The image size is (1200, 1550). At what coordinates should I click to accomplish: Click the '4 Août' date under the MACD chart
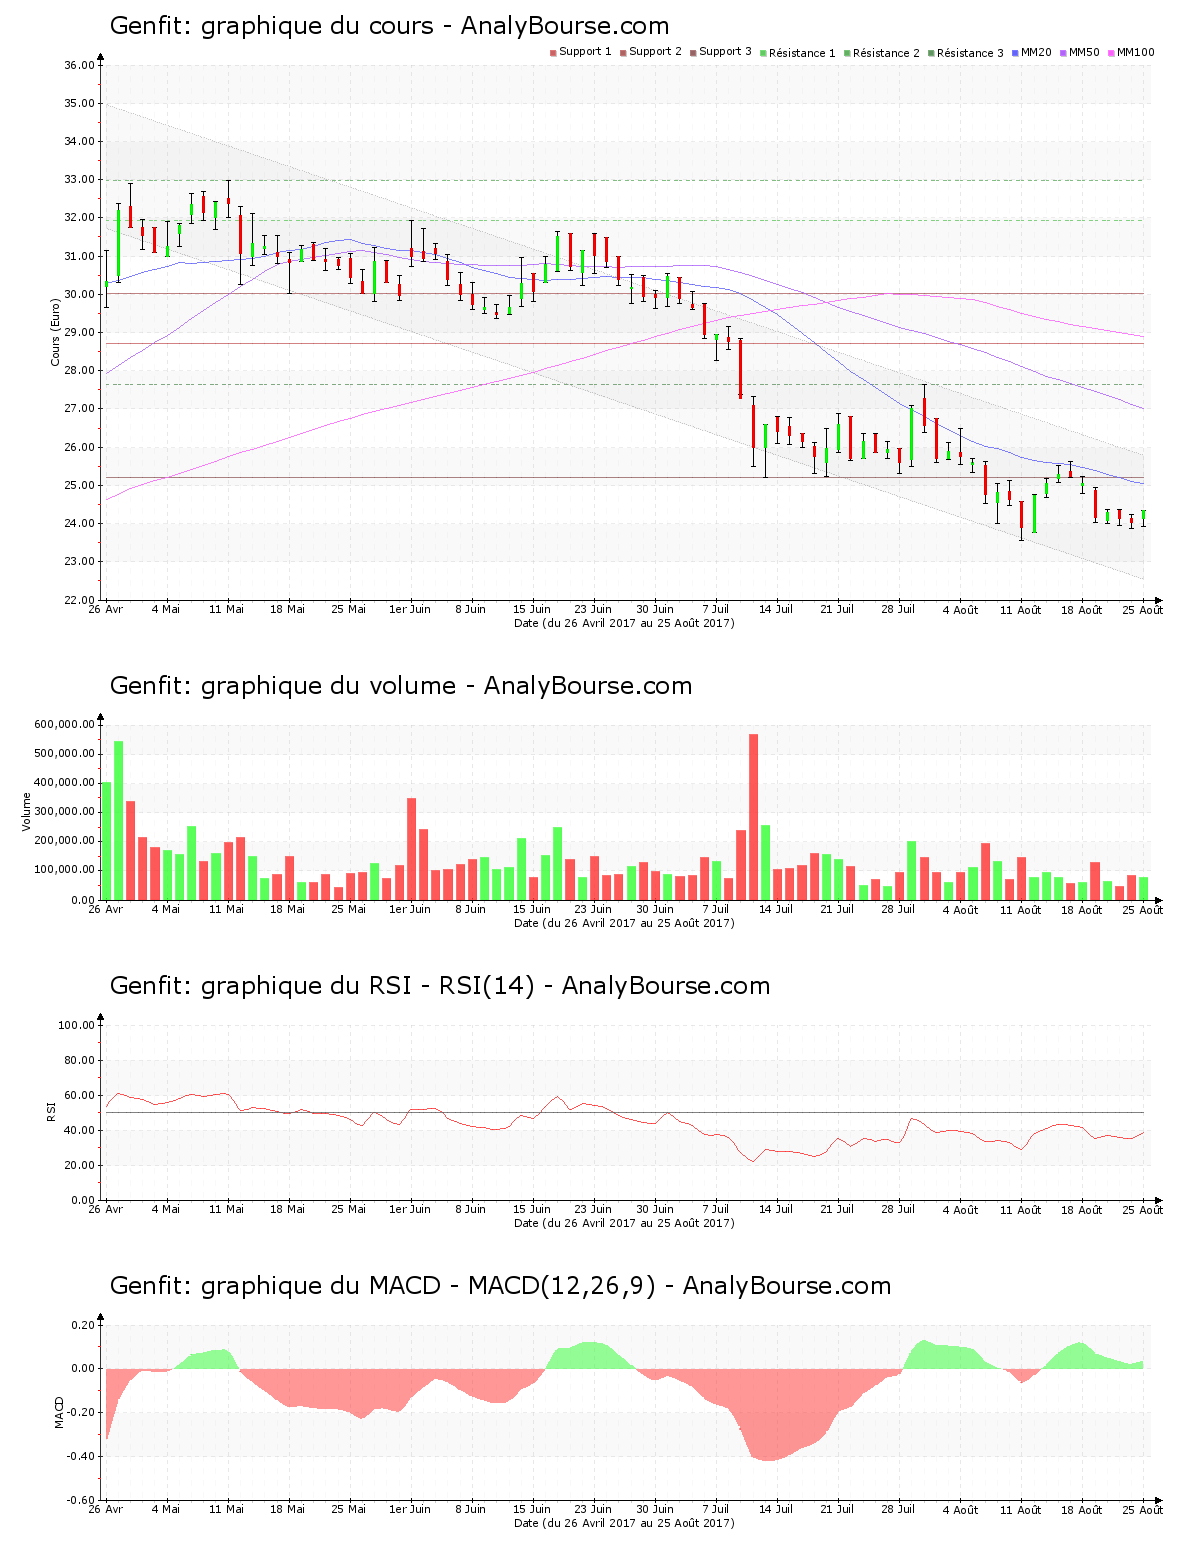click(960, 1510)
